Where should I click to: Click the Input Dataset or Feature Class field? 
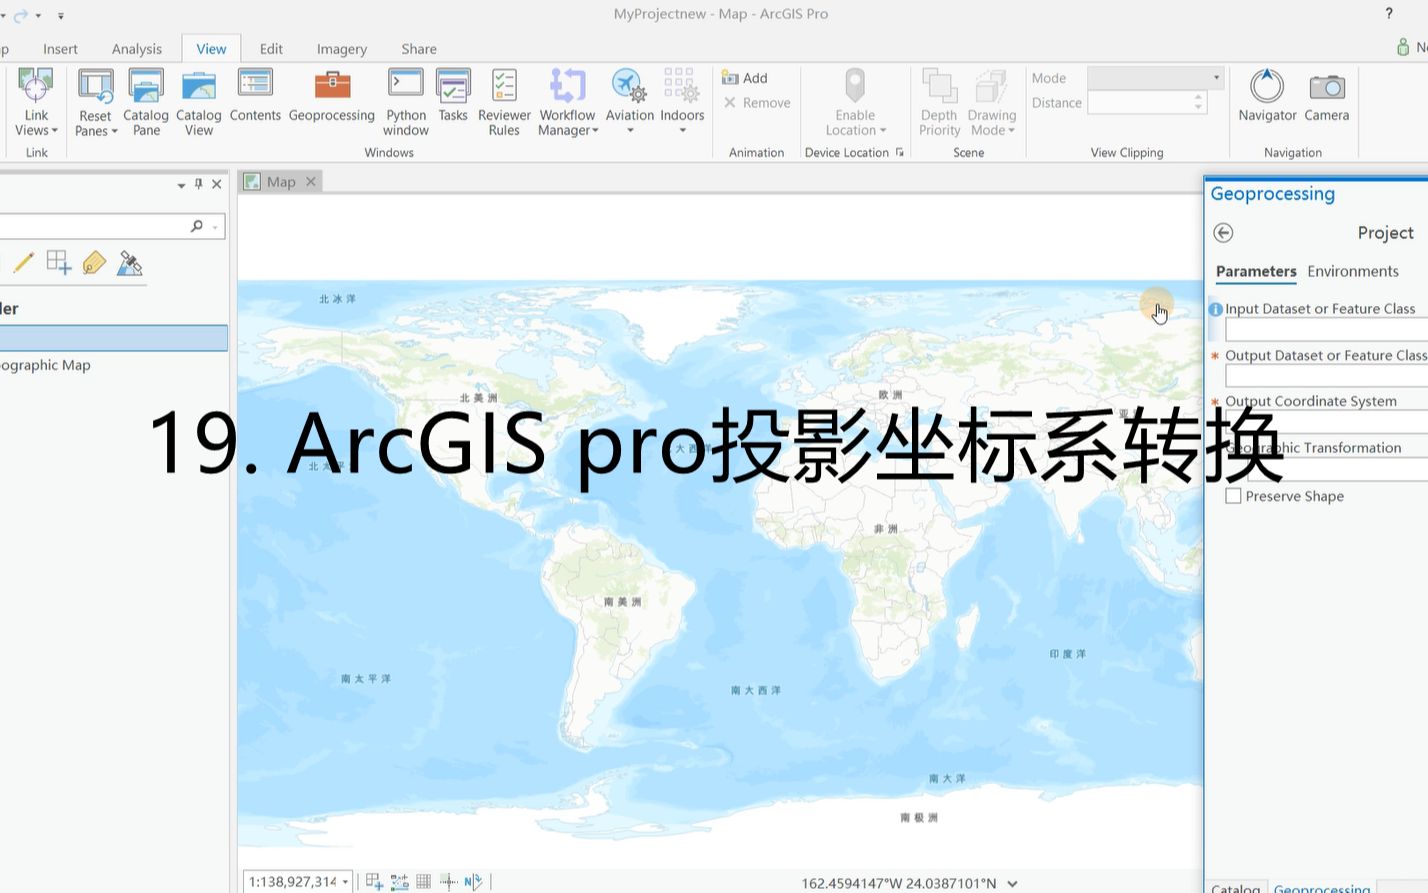(x=1326, y=330)
